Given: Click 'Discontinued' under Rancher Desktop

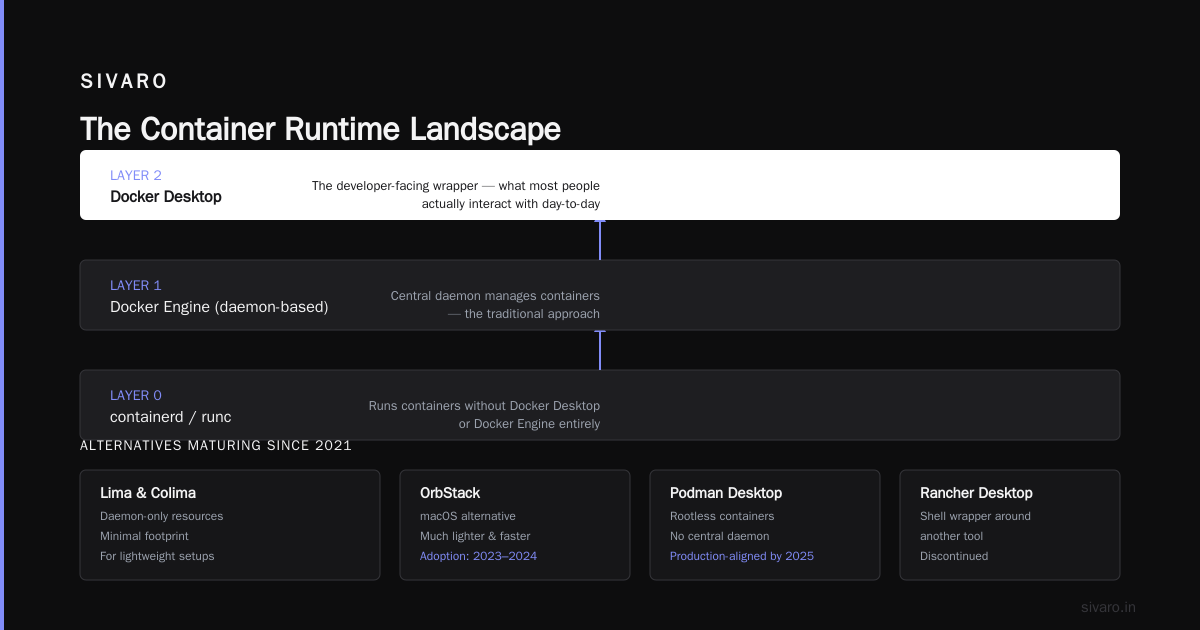Looking at the screenshot, I should click(954, 556).
